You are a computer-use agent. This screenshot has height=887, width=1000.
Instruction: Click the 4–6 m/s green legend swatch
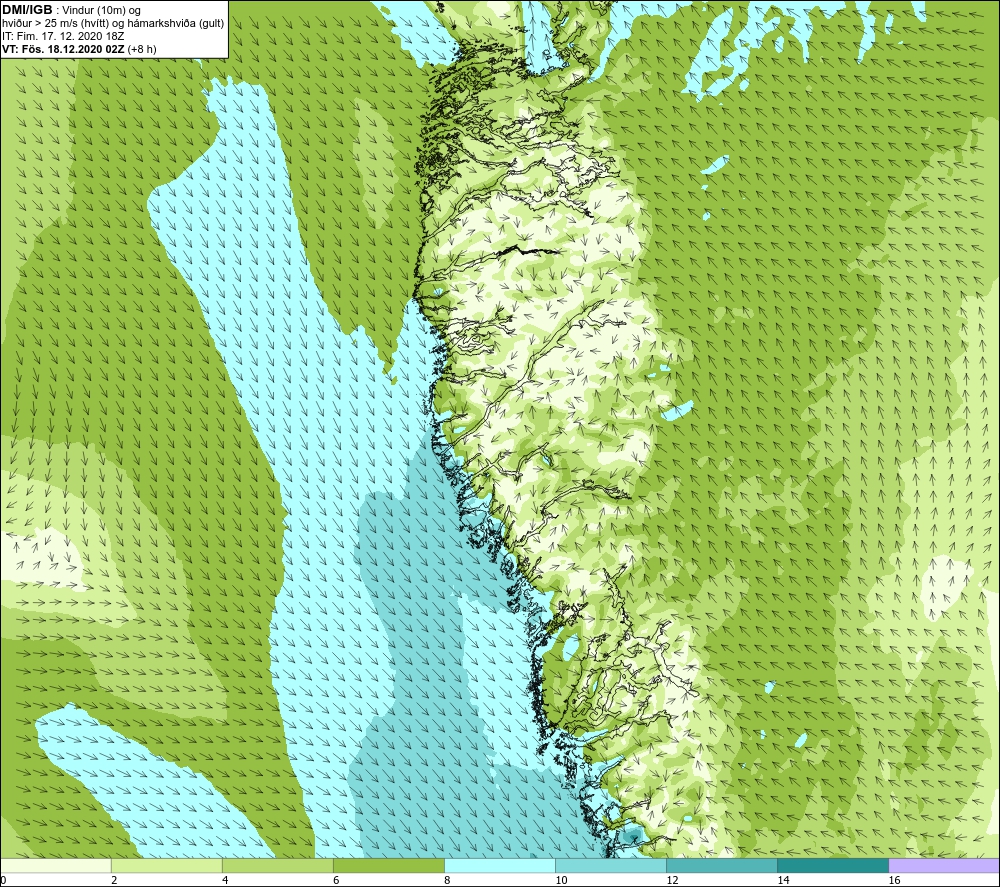[278, 865]
